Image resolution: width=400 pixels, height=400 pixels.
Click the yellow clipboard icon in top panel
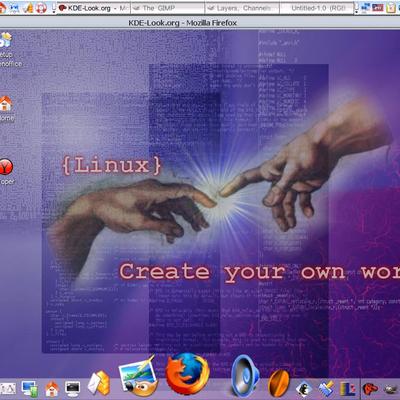pyautogui.click(x=391, y=7)
